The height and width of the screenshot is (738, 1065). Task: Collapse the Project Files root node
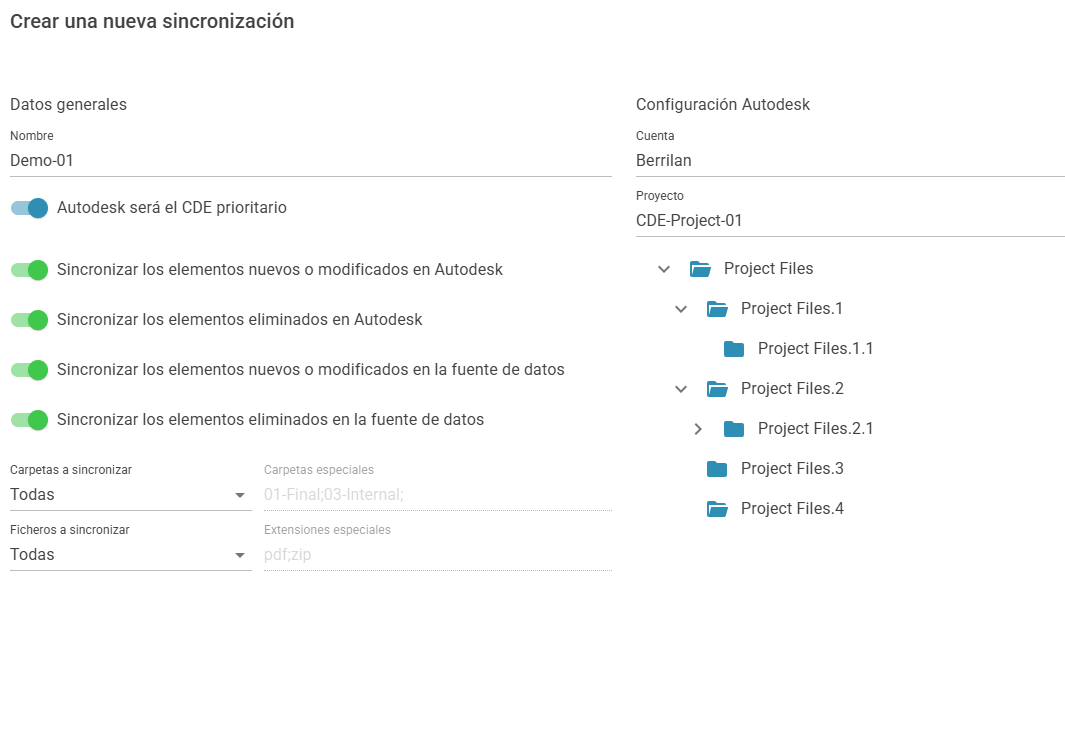tap(664, 269)
